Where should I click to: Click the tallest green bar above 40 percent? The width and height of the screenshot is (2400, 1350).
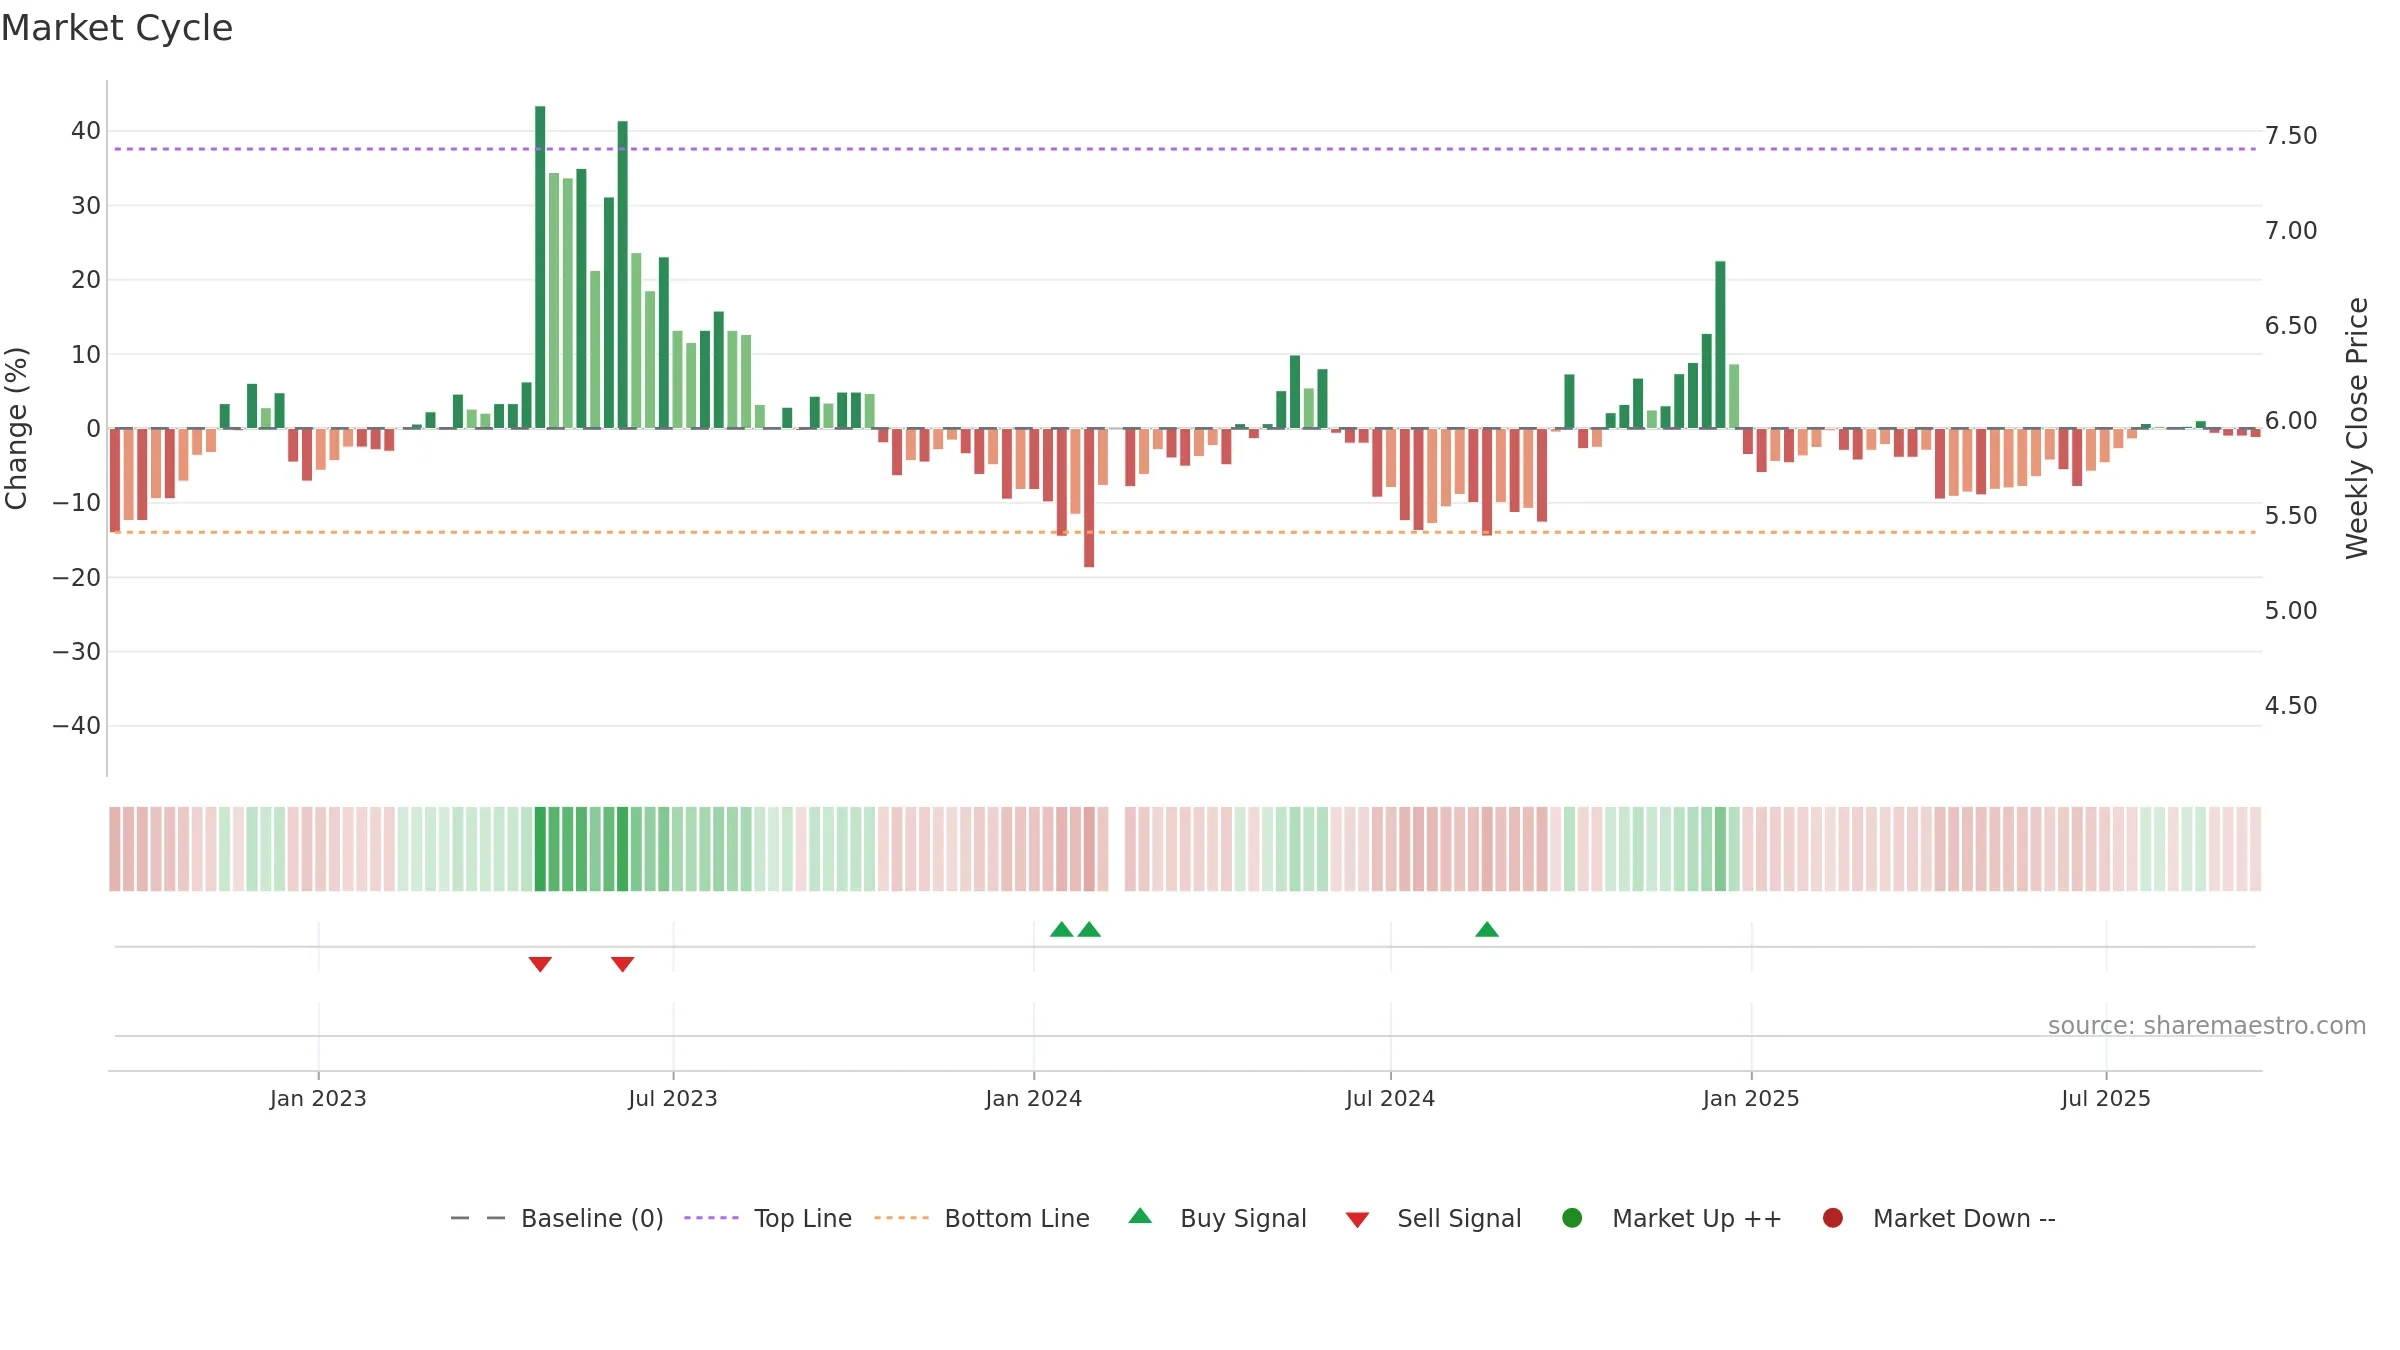tap(540, 267)
